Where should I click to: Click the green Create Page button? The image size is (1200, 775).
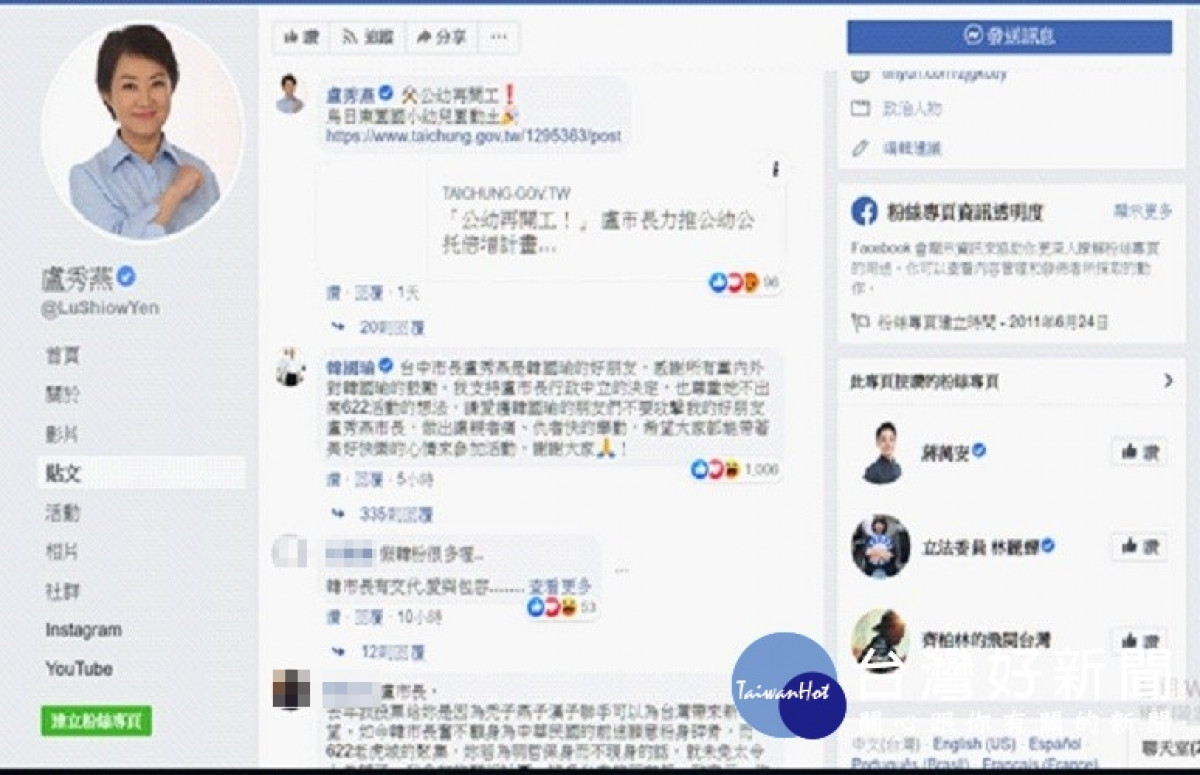coord(96,721)
